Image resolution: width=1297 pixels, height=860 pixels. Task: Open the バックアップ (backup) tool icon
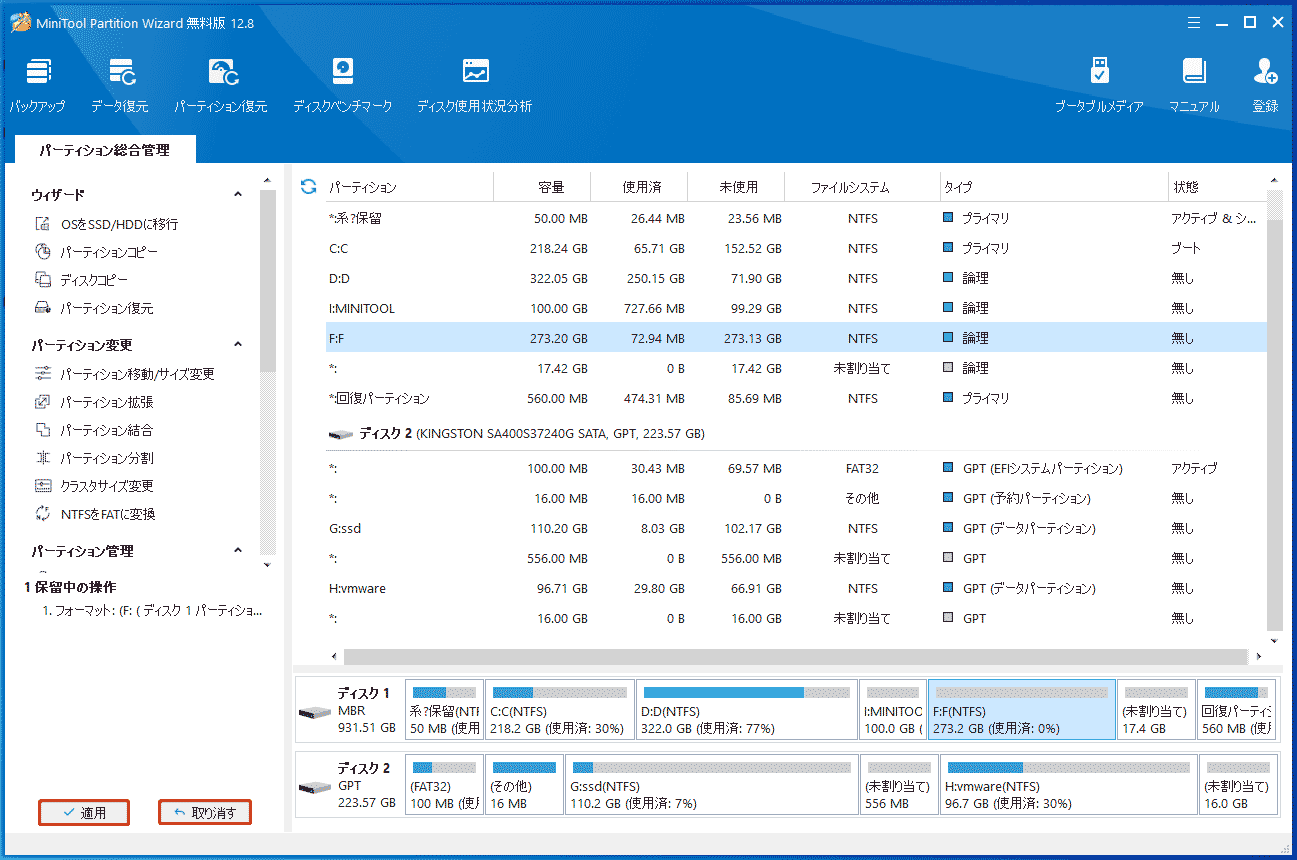[x=38, y=73]
